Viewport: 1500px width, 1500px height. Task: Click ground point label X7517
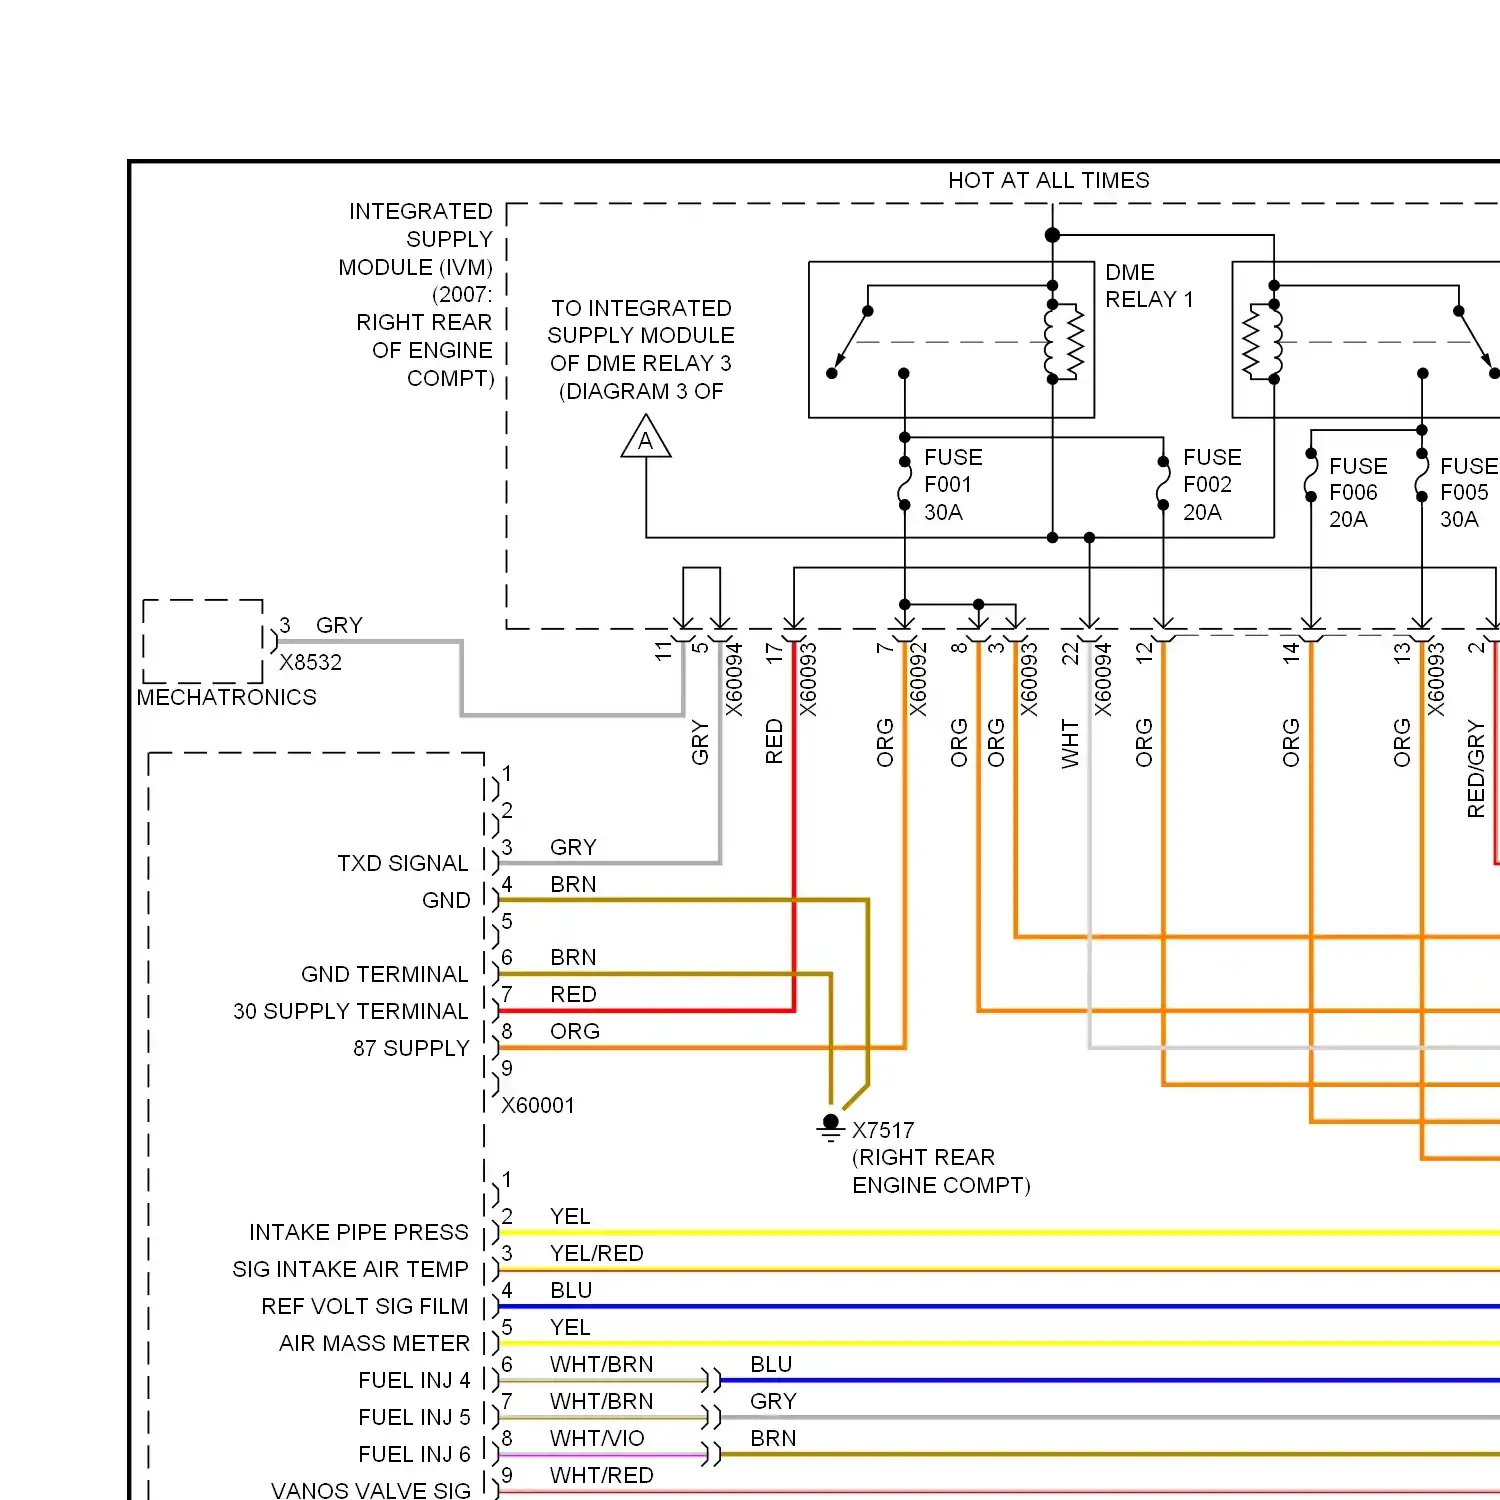pyautogui.click(x=883, y=1130)
